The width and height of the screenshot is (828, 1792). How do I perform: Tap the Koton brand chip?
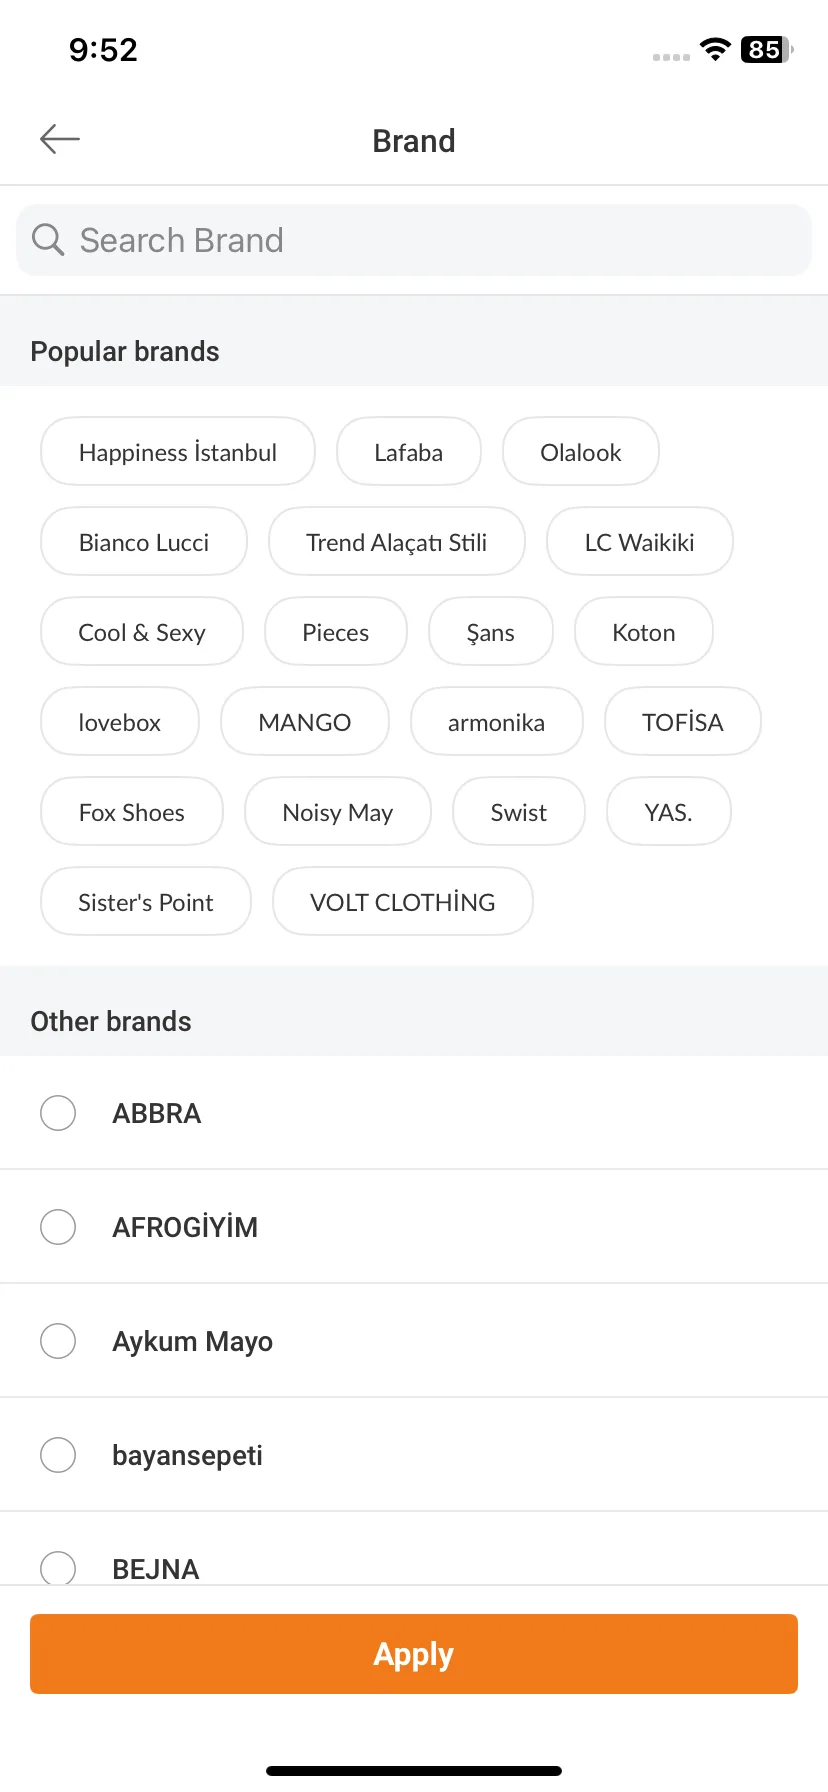(x=644, y=632)
